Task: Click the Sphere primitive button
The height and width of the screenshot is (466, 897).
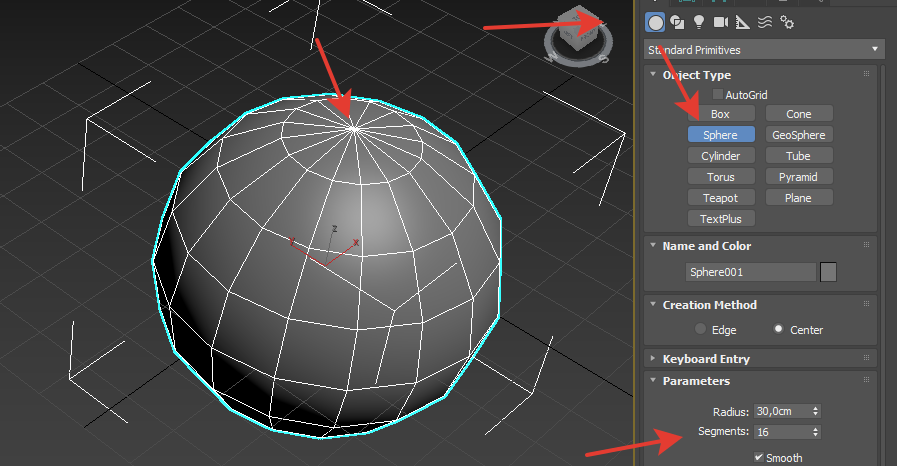Action: [x=721, y=135]
